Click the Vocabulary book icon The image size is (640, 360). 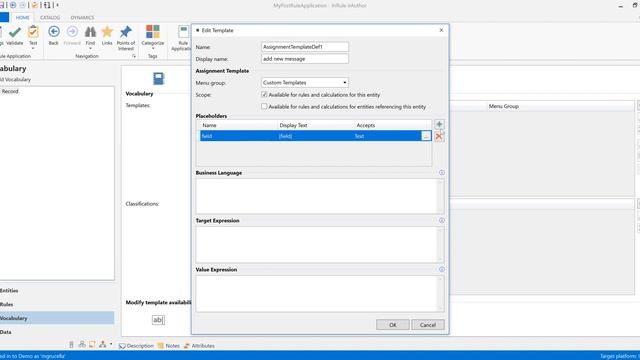pyautogui.click(x=158, y=78)
